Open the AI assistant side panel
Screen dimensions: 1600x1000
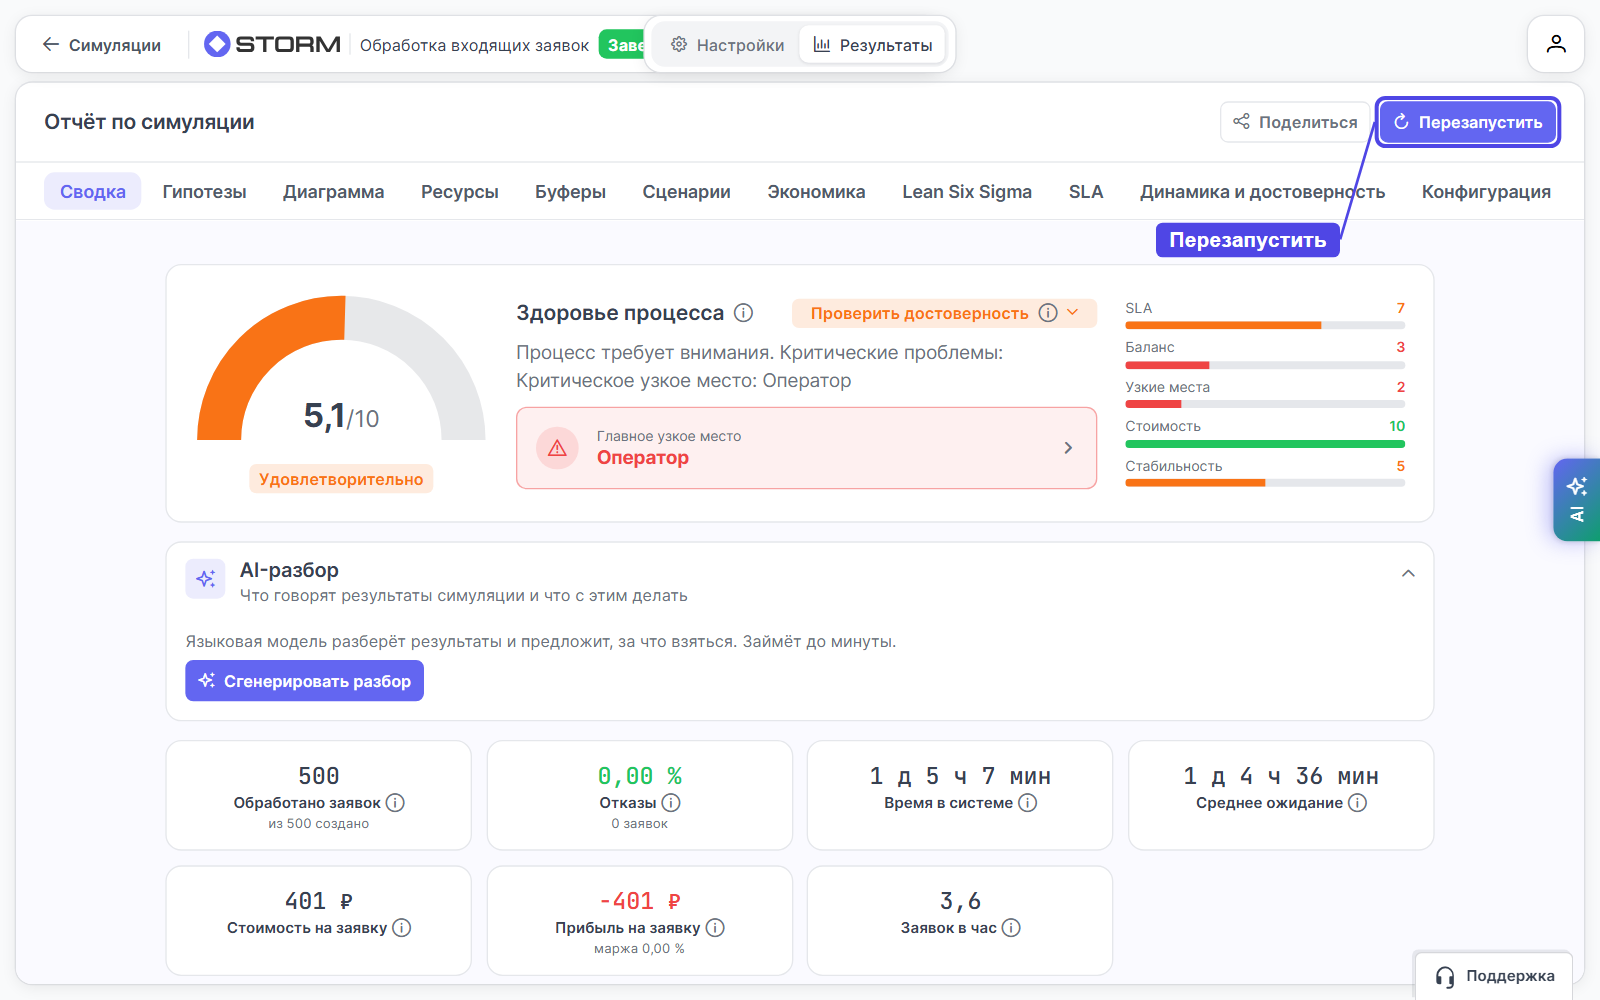(x=1577, y=499)
